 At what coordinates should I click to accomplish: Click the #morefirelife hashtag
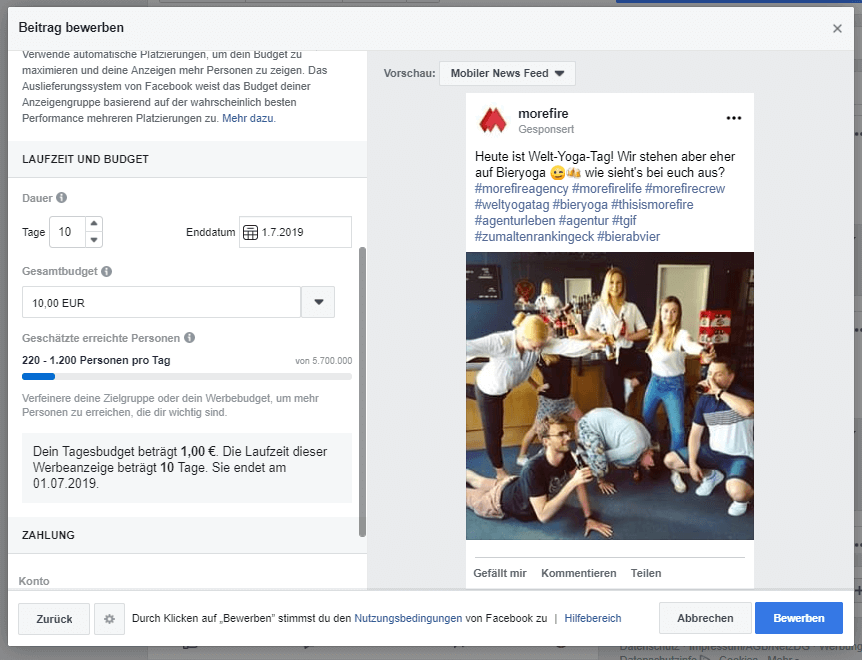[606, 188]
